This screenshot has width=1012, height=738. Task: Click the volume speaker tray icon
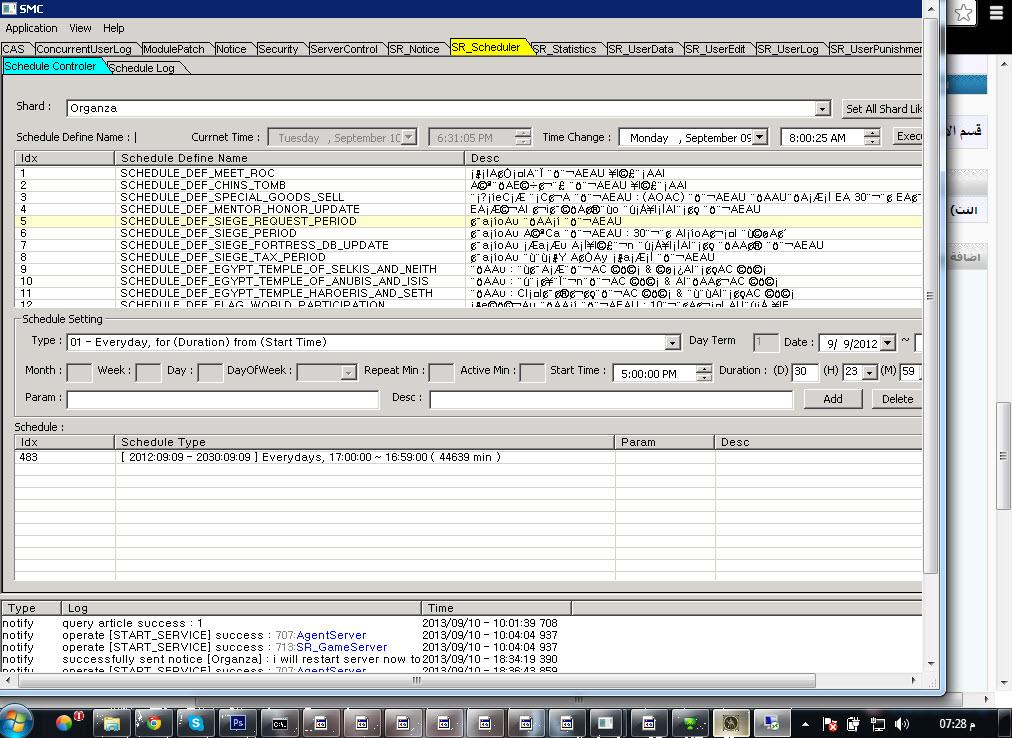click(x=901, y=723)
